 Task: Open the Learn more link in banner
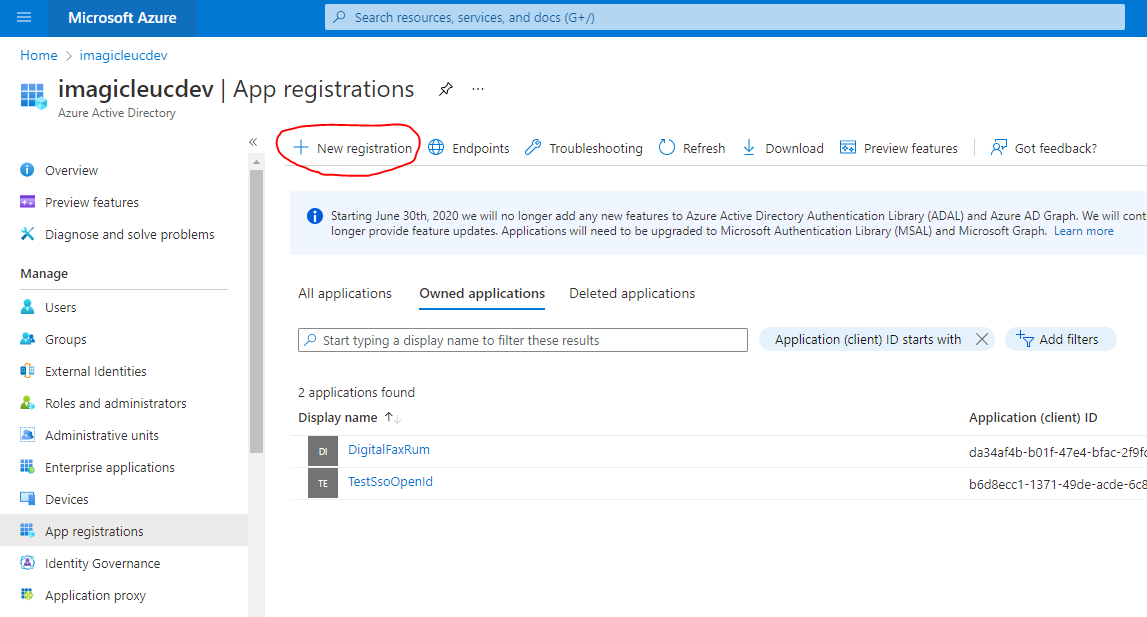pos(1083,231)
